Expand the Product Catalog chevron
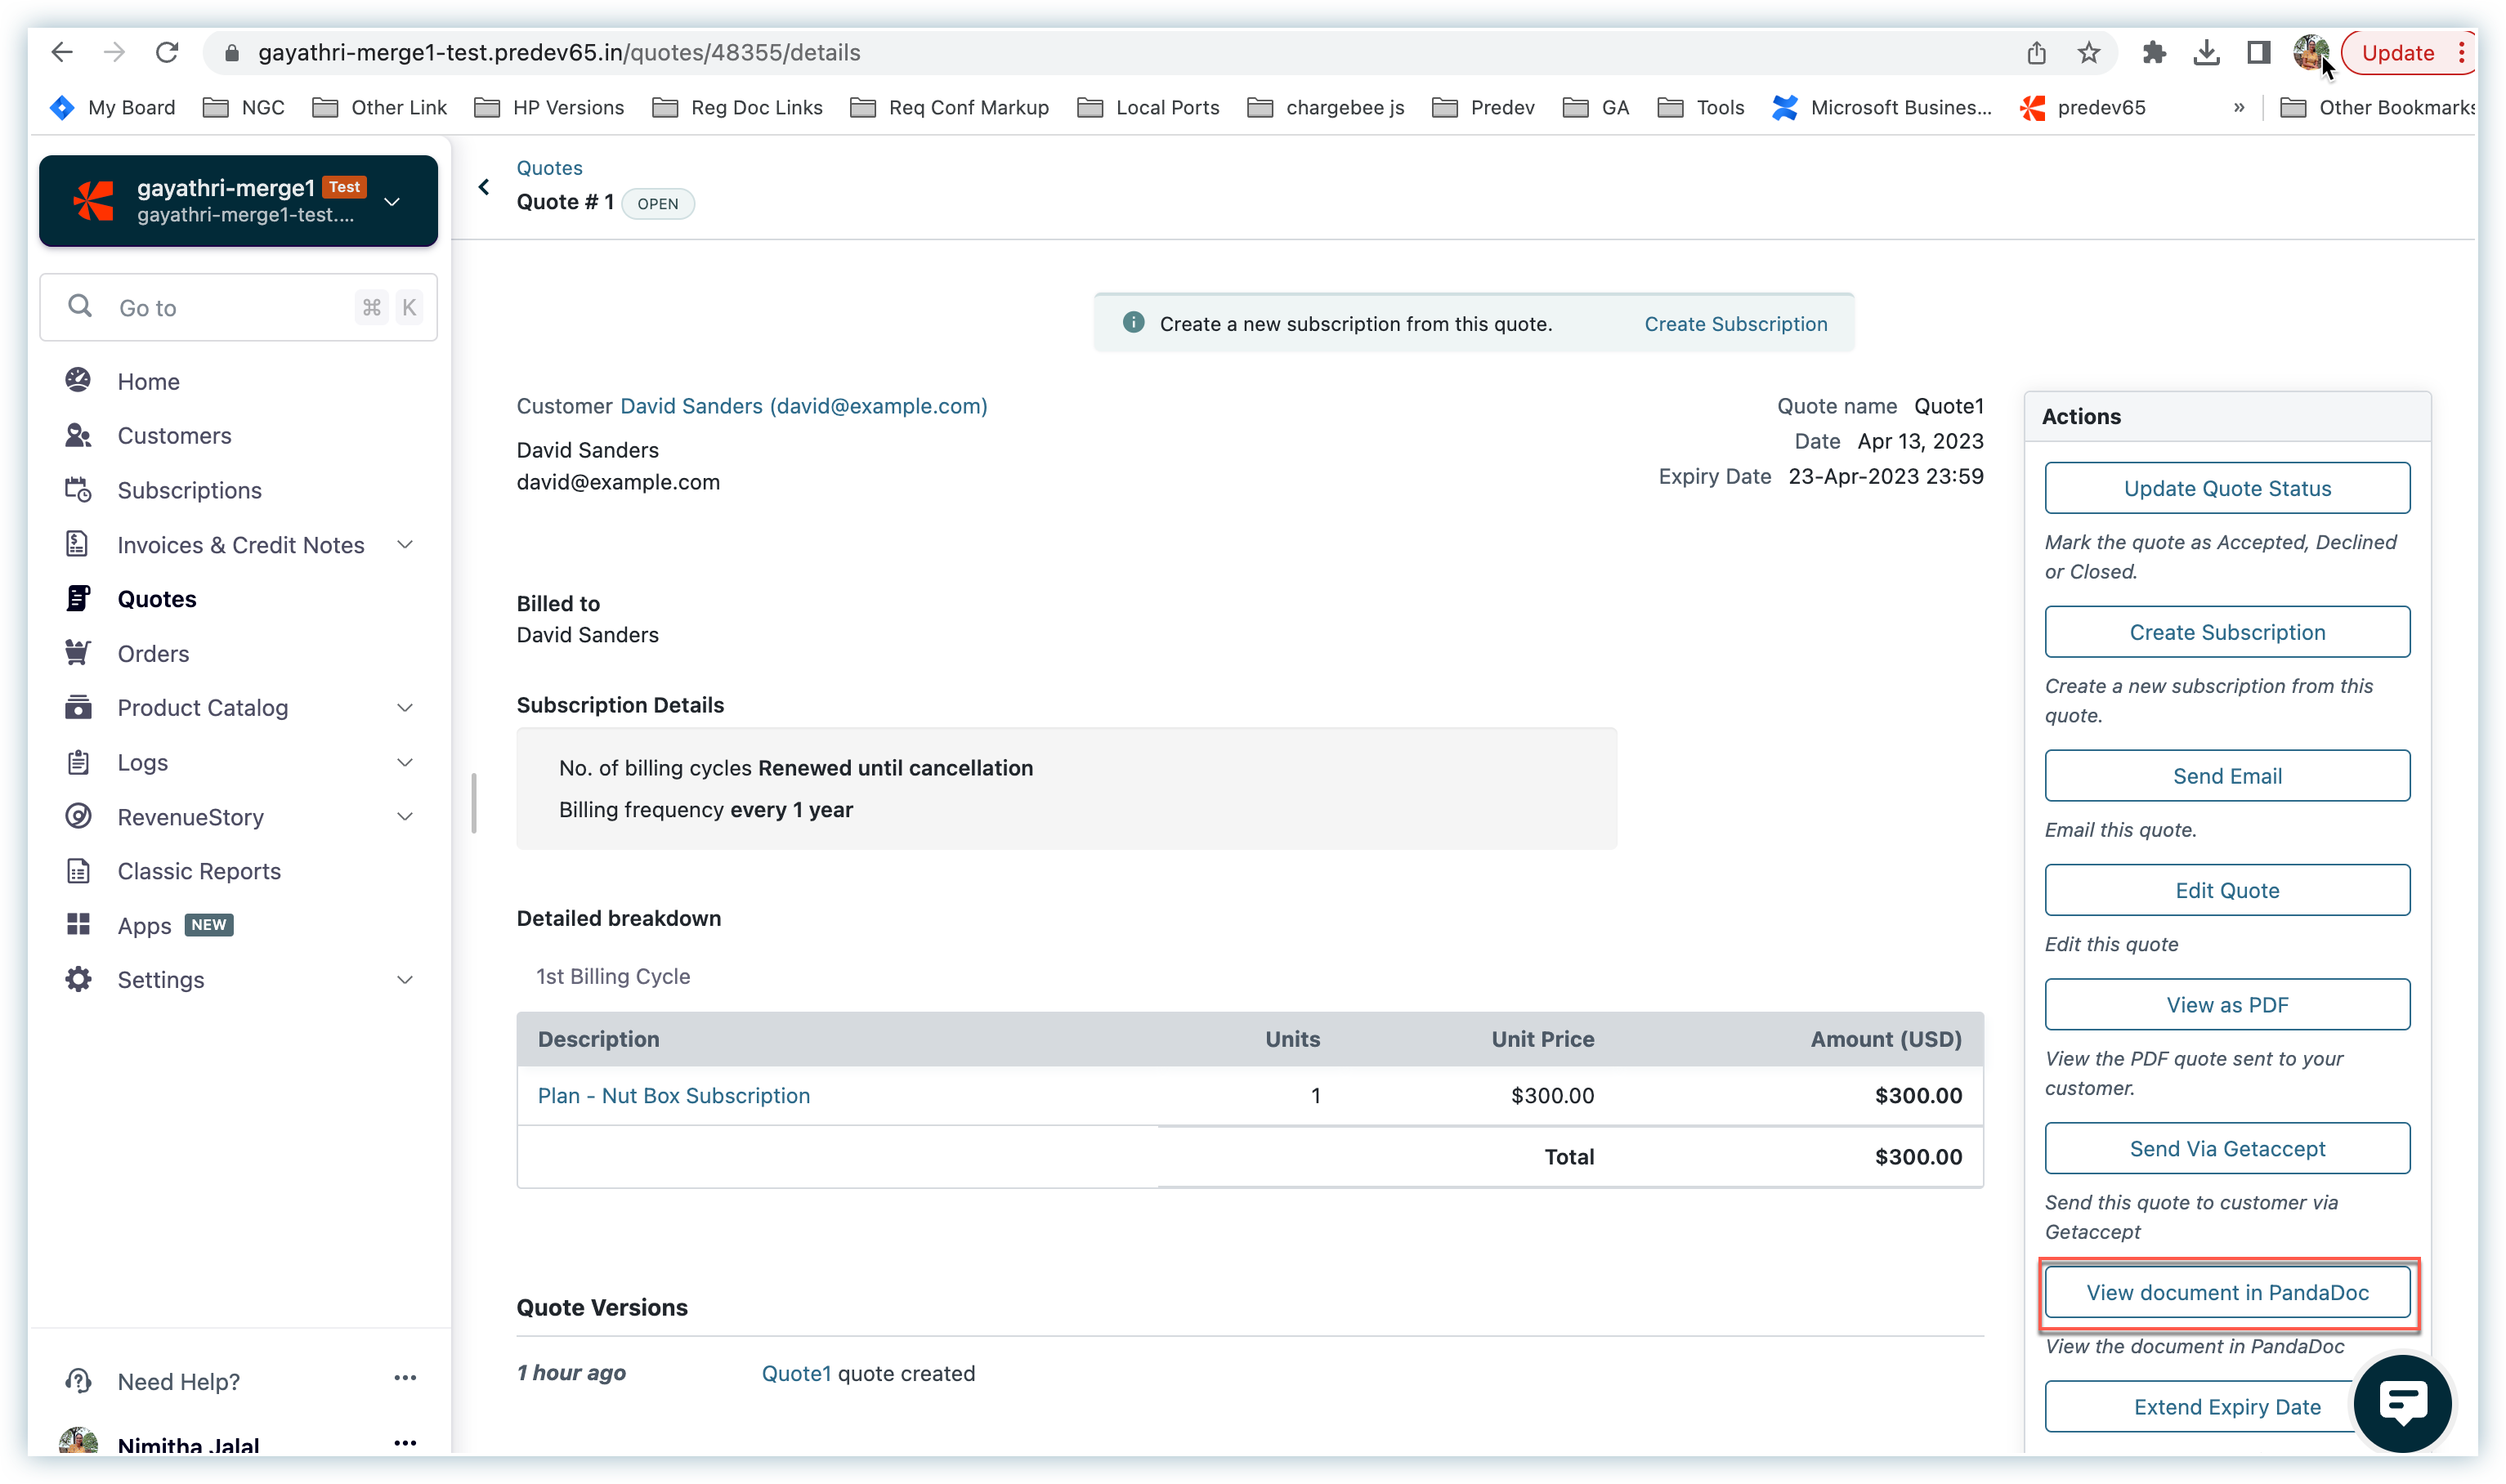The height and width of the screenshot is (1484, 2506). [405, 708]
